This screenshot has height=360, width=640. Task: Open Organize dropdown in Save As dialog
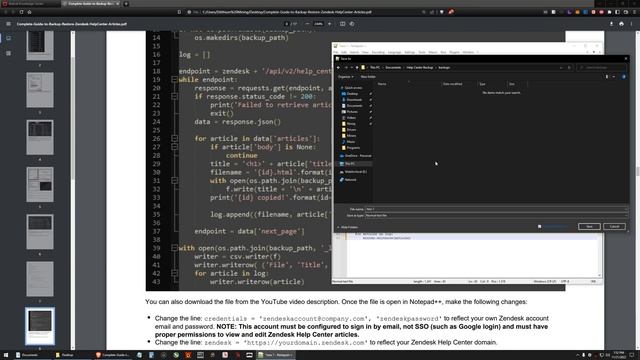point(345,77)
